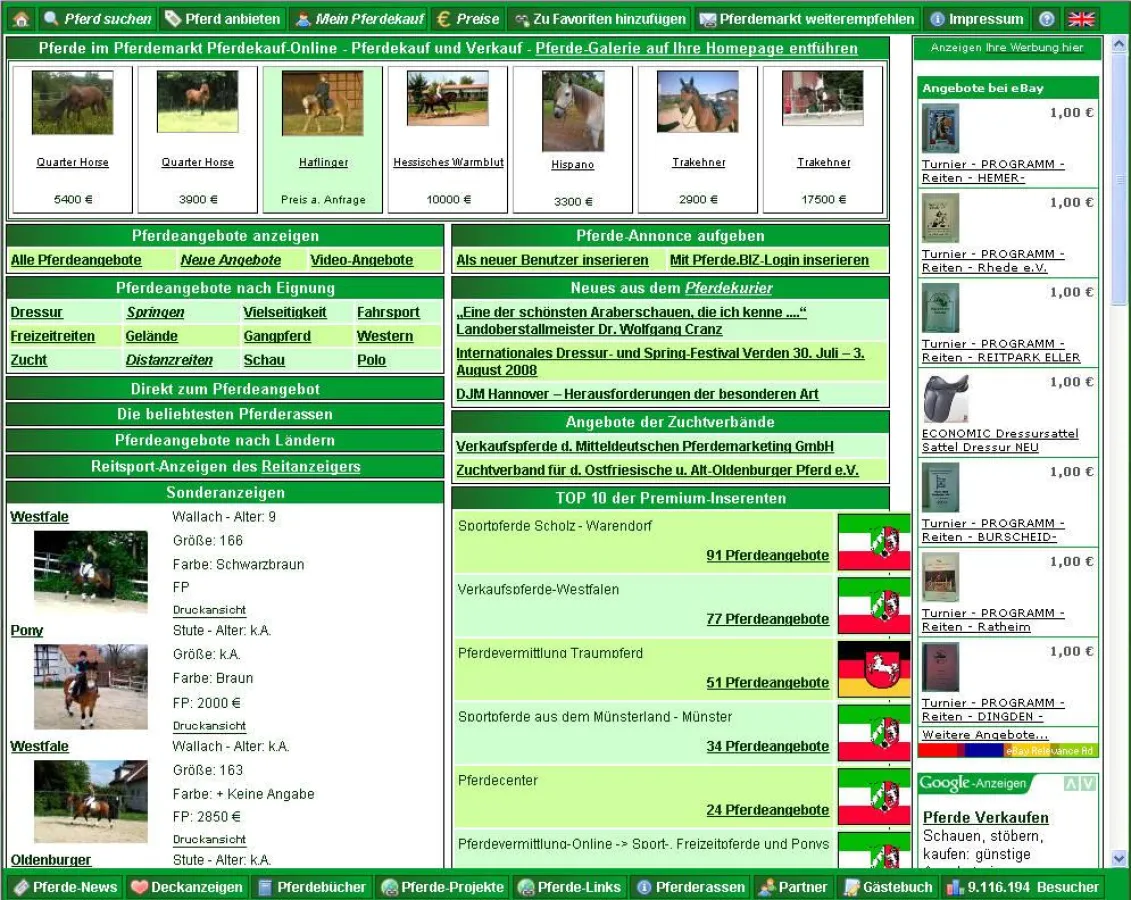Switch language via the British flag icon
Viewport: 1131px width, 900px height.
pos(1081,19)
